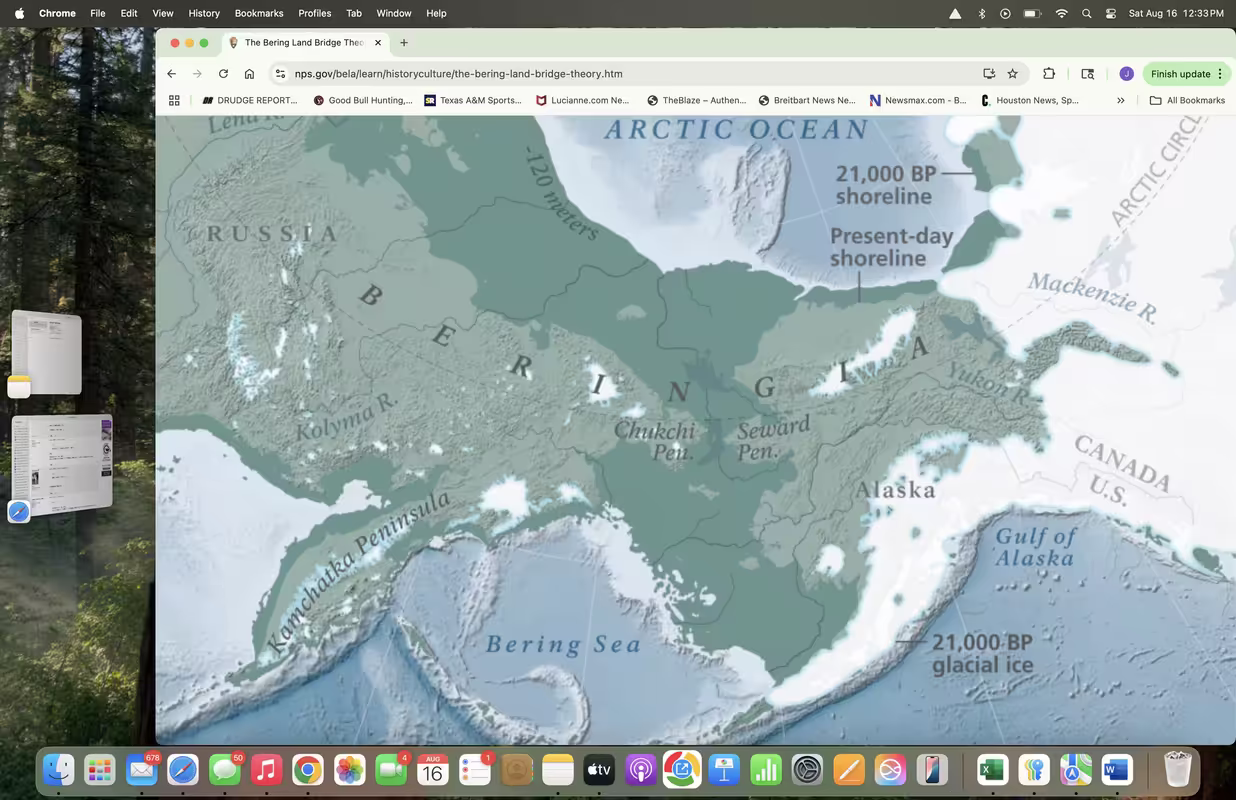Open Chrome three-dot menu beside Finish update
Screen dimensions: 1236x800
pos(1220,74)
